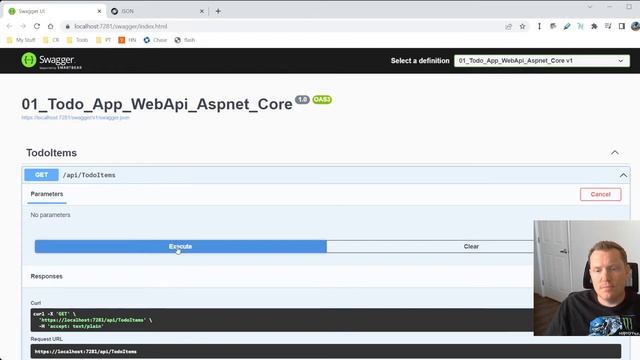
Task: Click the share page icon in address bar
Action: (x=509, y=27)
